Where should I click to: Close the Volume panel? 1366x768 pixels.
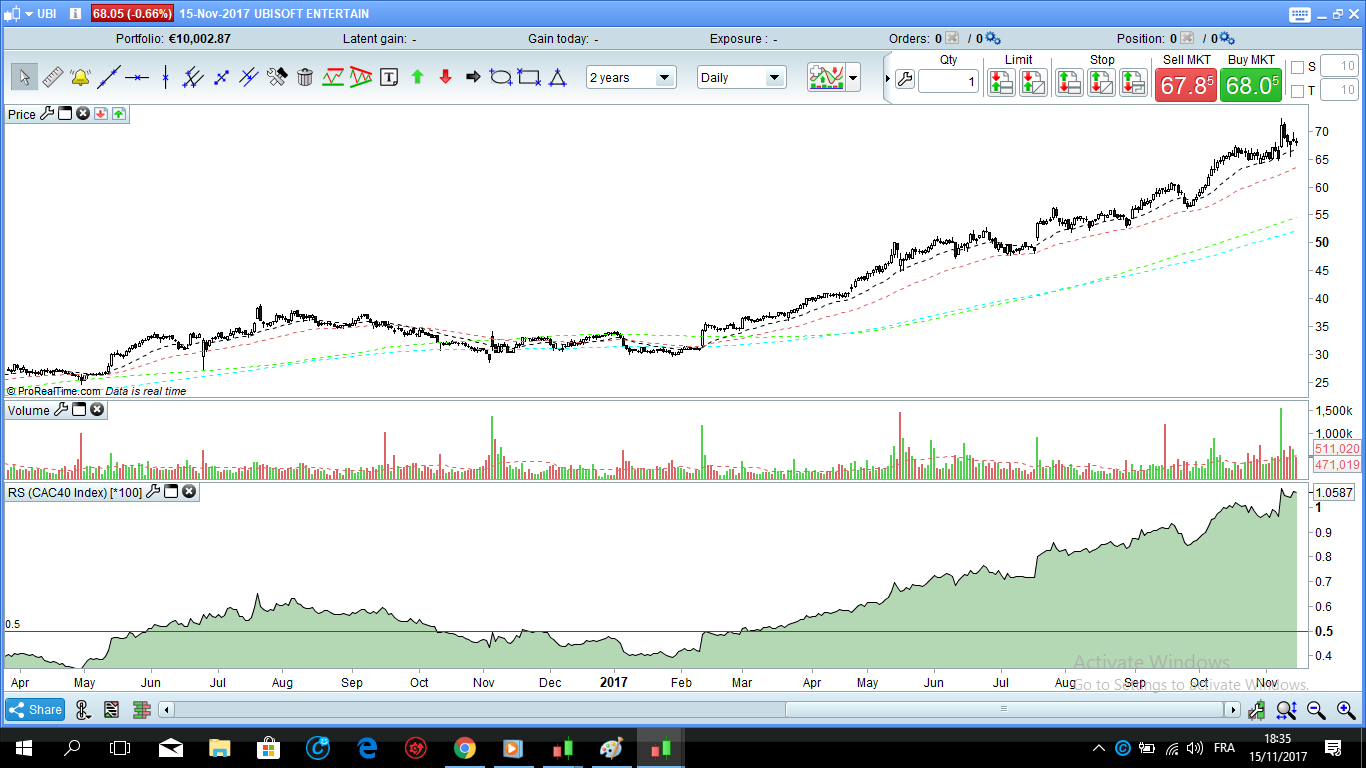(97, 410)
